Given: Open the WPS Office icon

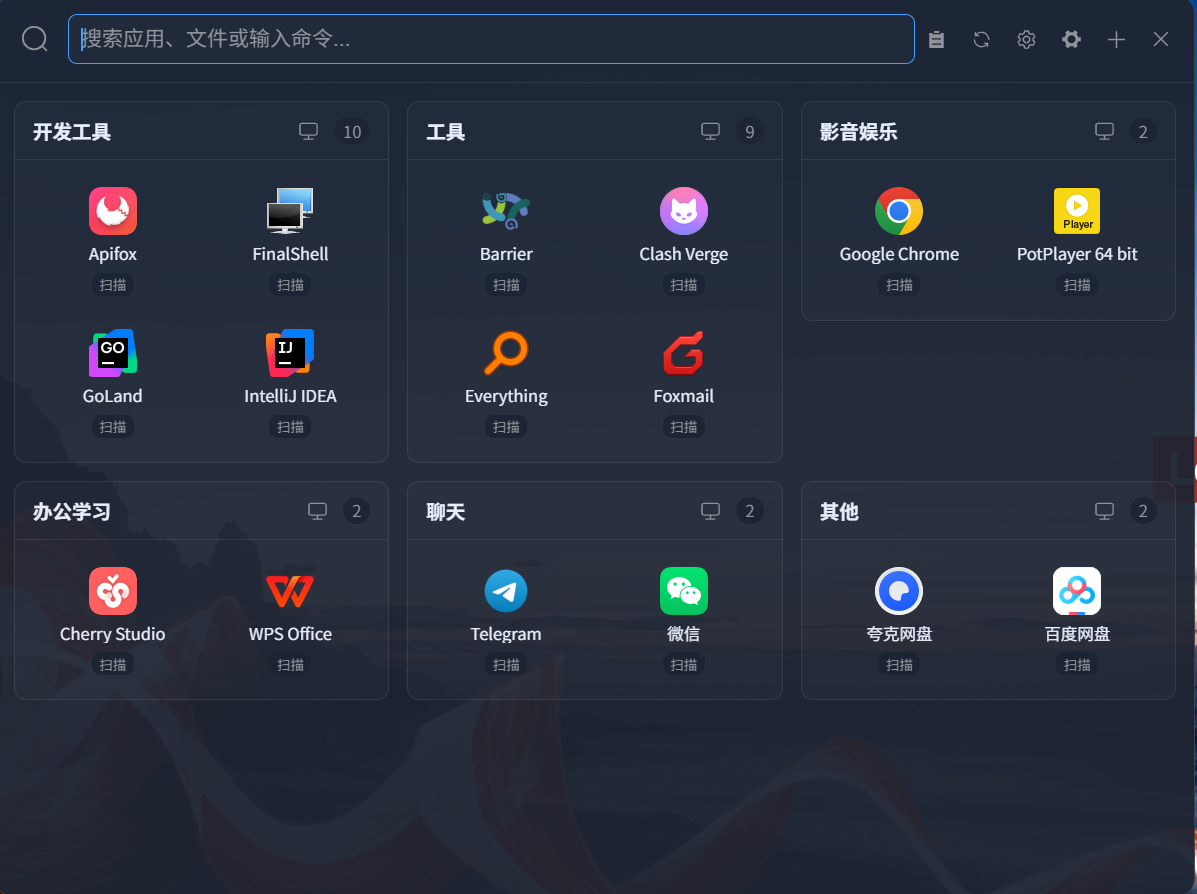Looking at the screenshot, I should click(290, 591).
